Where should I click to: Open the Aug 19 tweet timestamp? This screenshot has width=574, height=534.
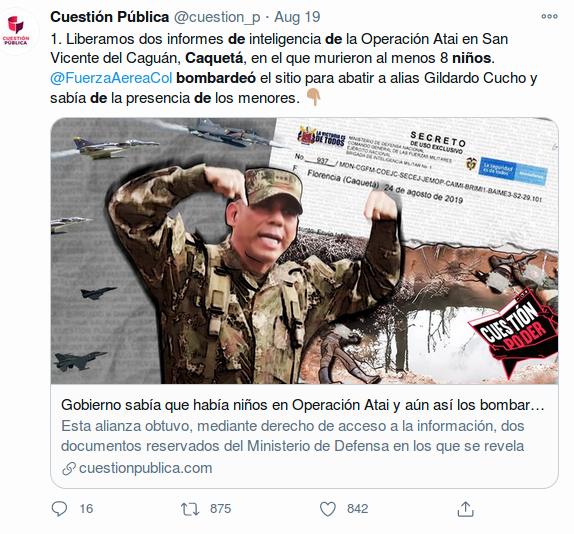coord(297,17)
